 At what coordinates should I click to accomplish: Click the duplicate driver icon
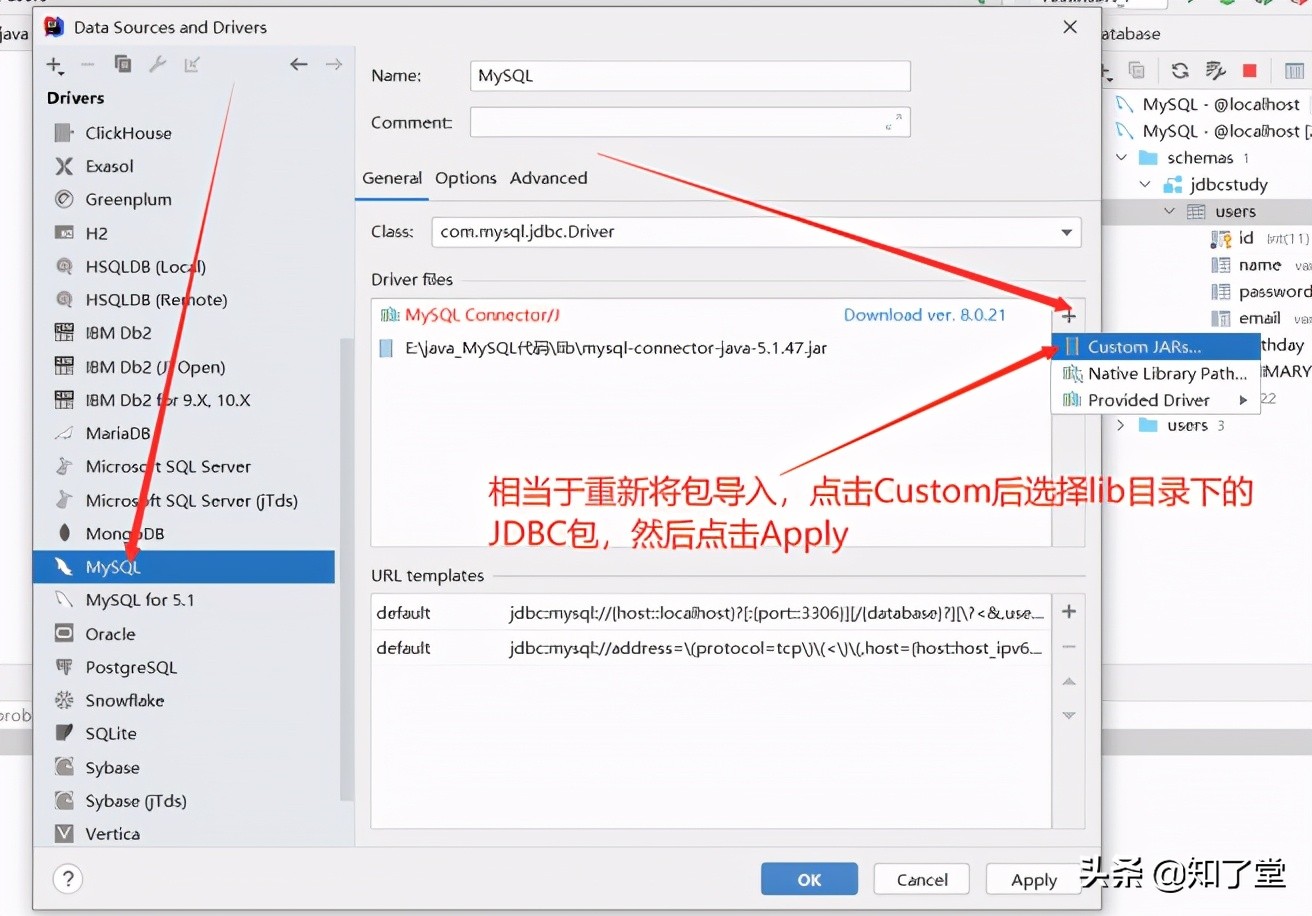pos(123,65)
